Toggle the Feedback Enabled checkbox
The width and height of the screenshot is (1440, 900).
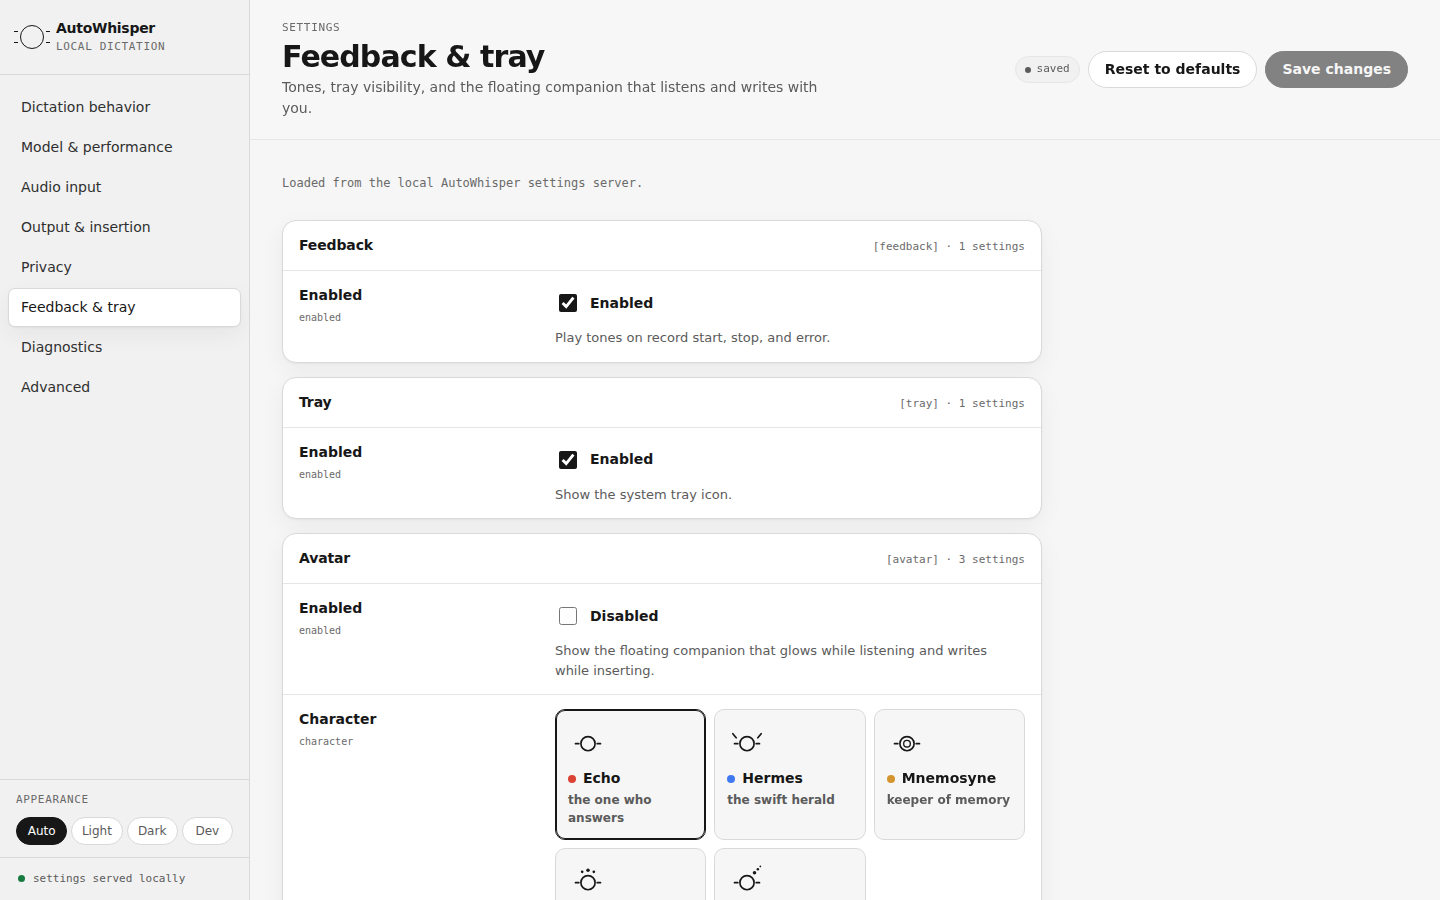(568, 303)
